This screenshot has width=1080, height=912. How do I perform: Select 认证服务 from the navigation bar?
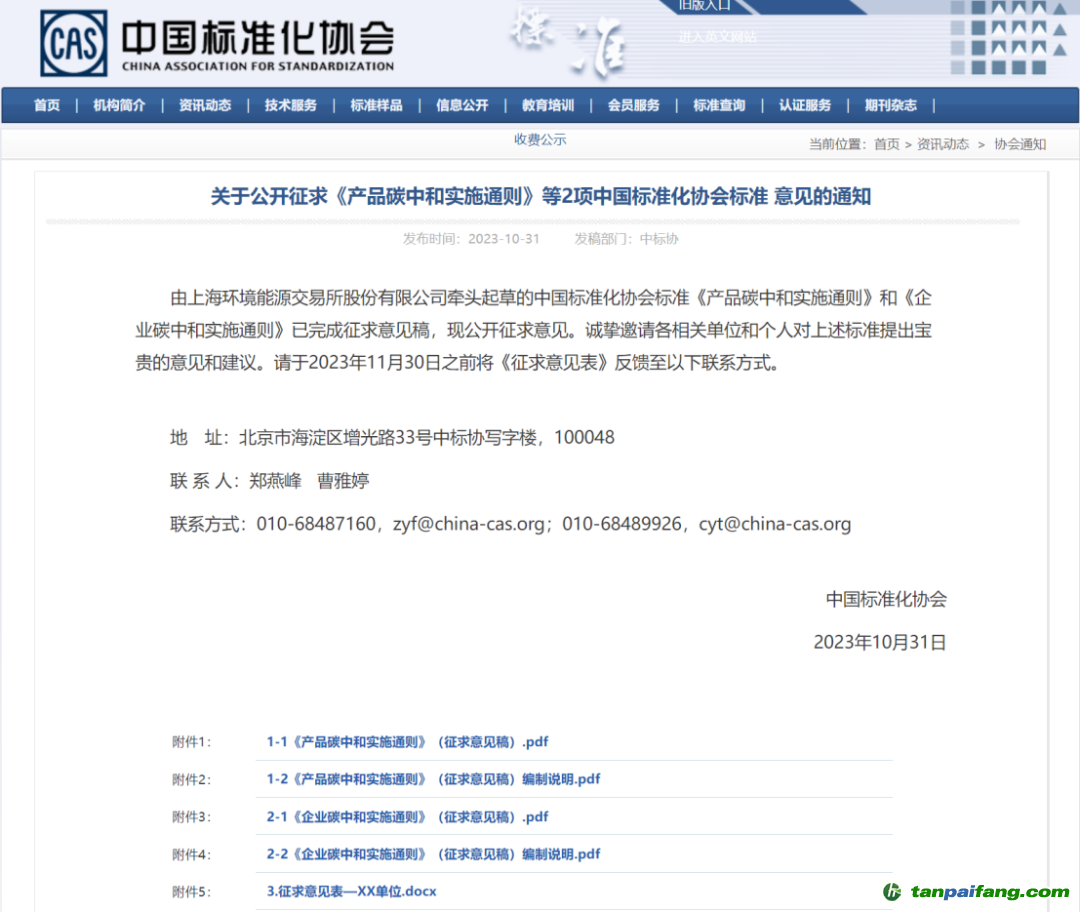click(805, 106)
